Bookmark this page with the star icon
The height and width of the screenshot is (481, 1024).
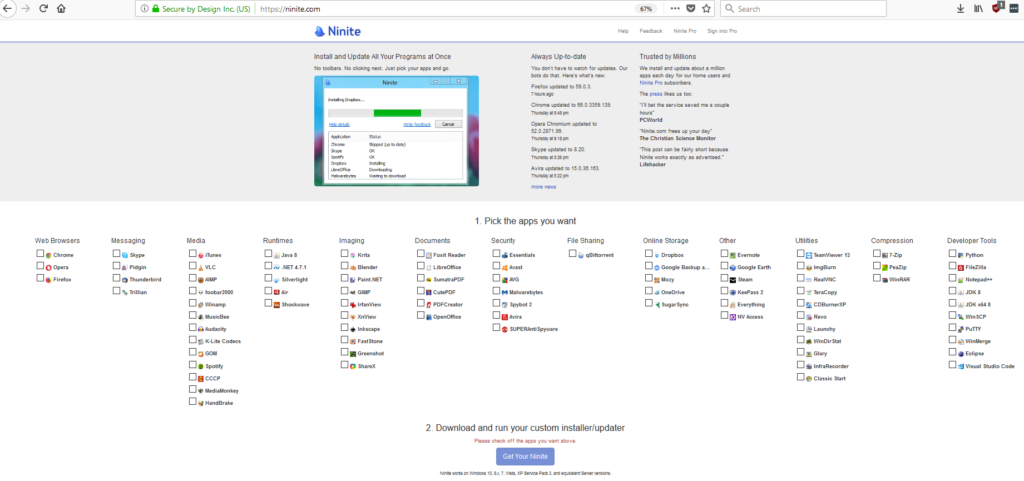click(706, 9)
